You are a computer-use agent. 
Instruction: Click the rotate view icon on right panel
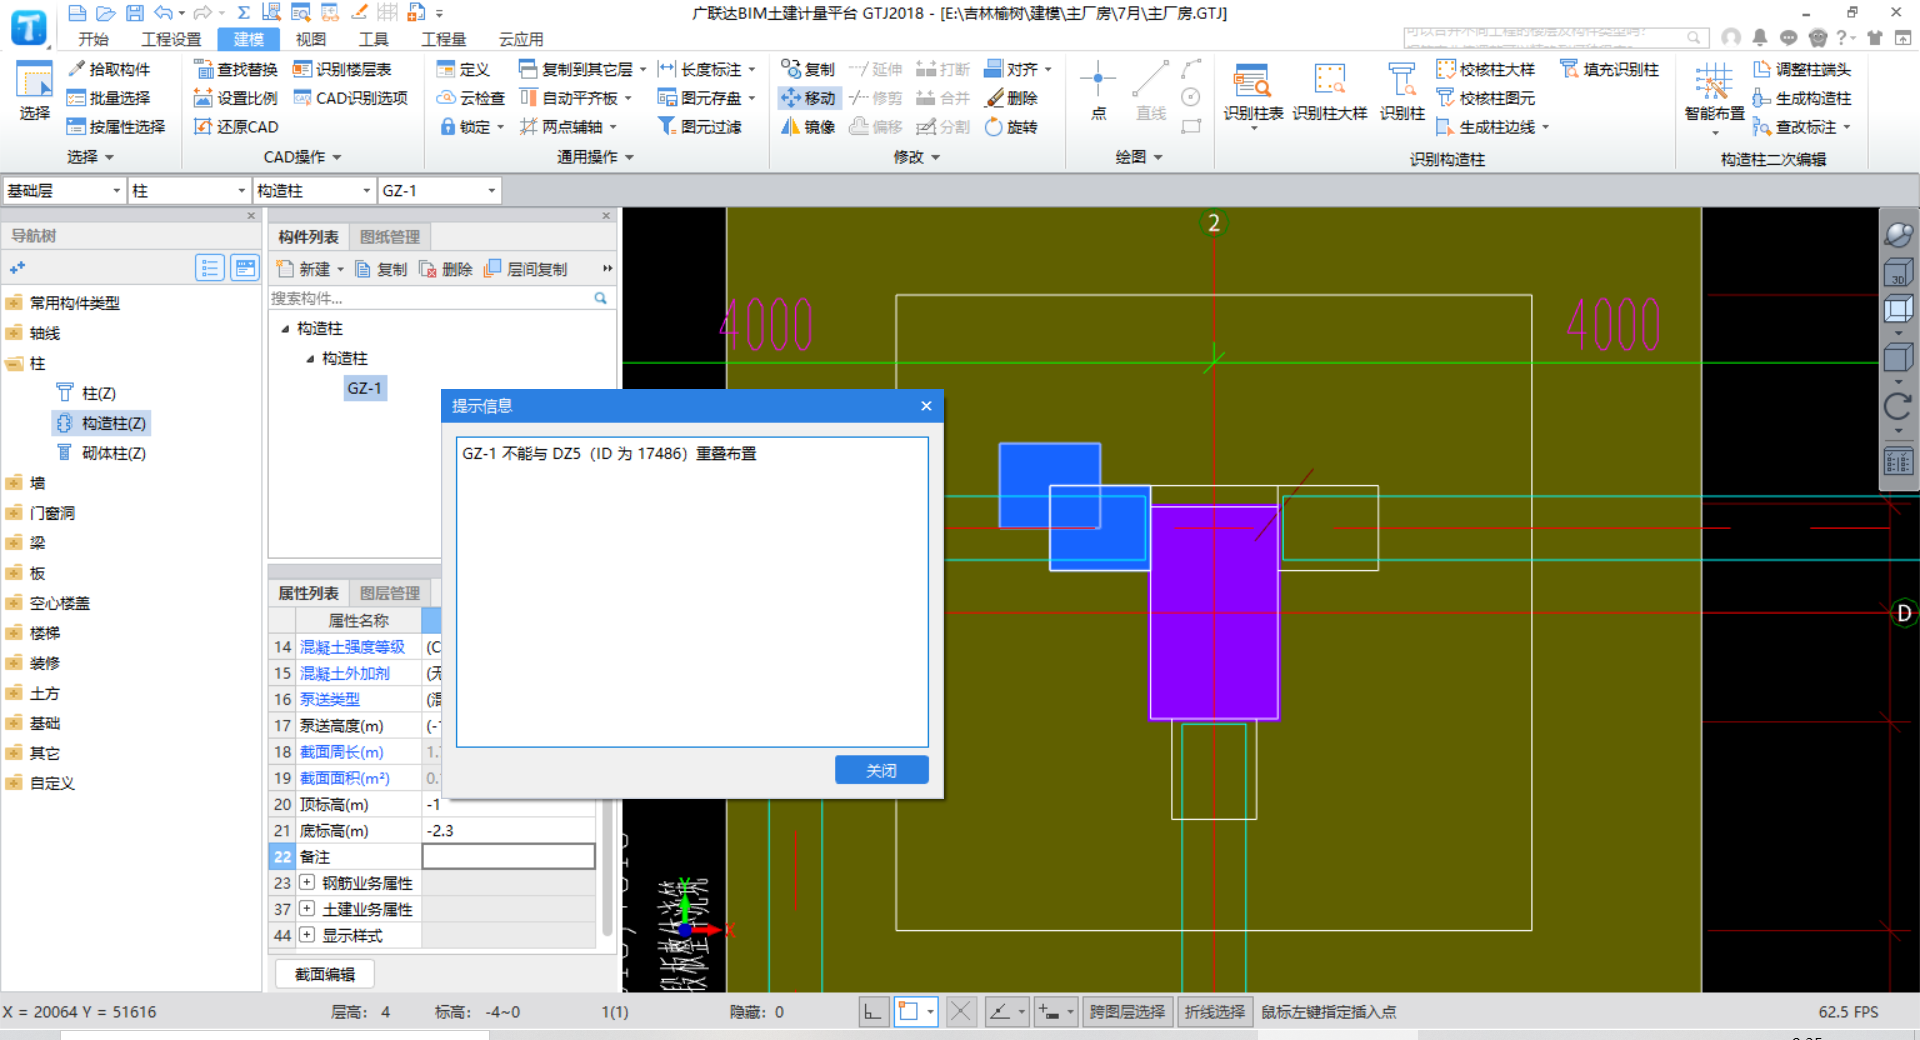click(x=1898, y=406)
